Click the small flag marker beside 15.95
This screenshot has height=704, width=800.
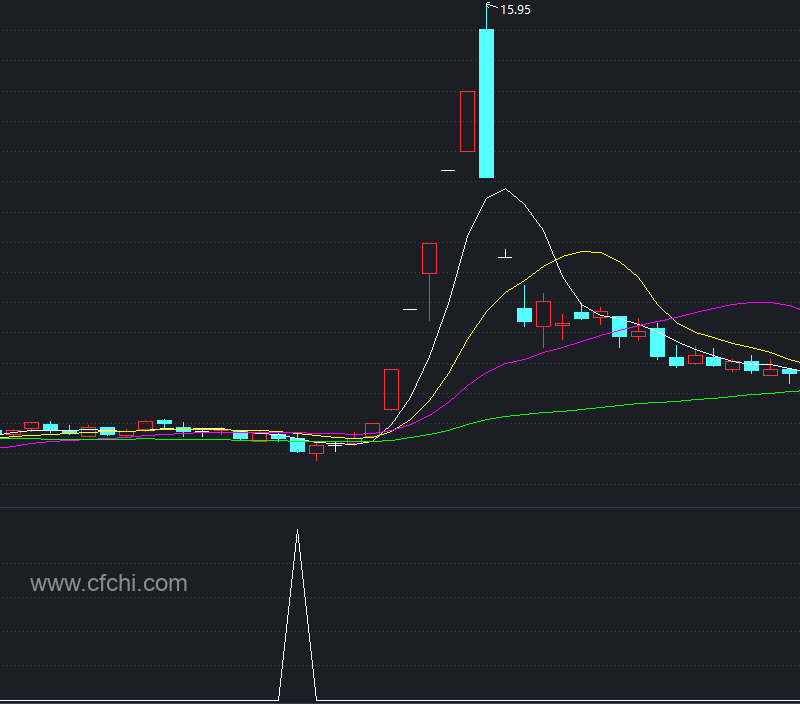click(x=491, y=6)
